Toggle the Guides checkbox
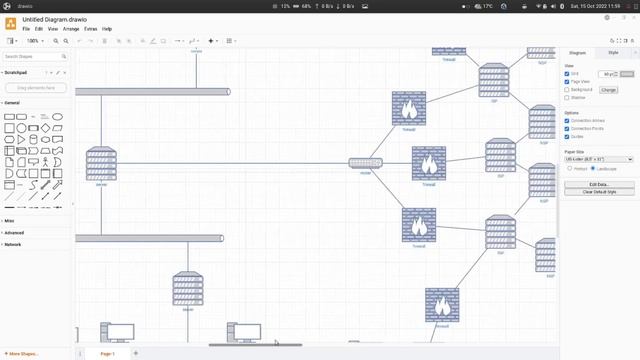 click(567, 137)
